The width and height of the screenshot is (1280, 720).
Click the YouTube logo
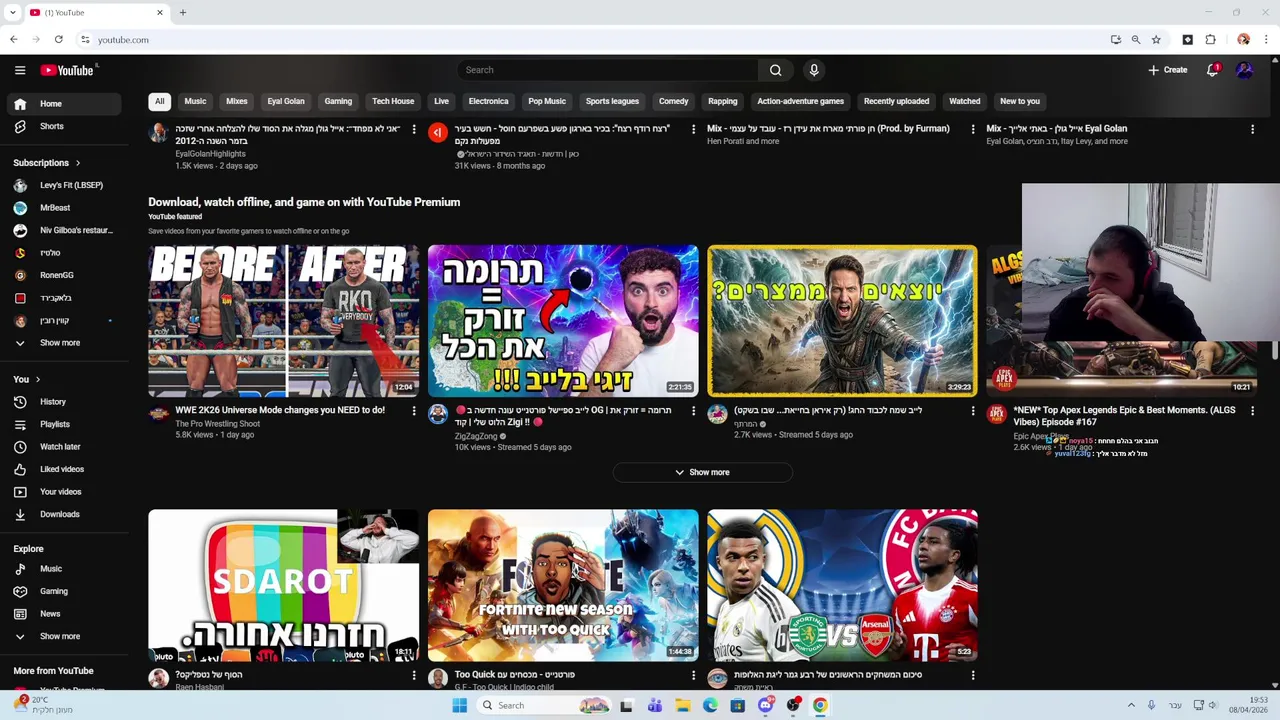[x=67, y=70]
